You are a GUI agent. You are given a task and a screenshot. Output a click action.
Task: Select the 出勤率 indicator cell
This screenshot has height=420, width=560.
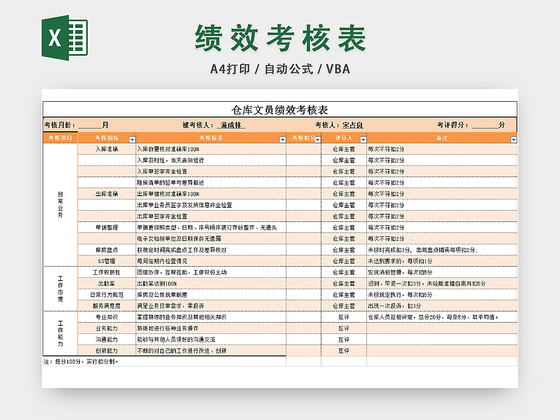tap(107, 284)
